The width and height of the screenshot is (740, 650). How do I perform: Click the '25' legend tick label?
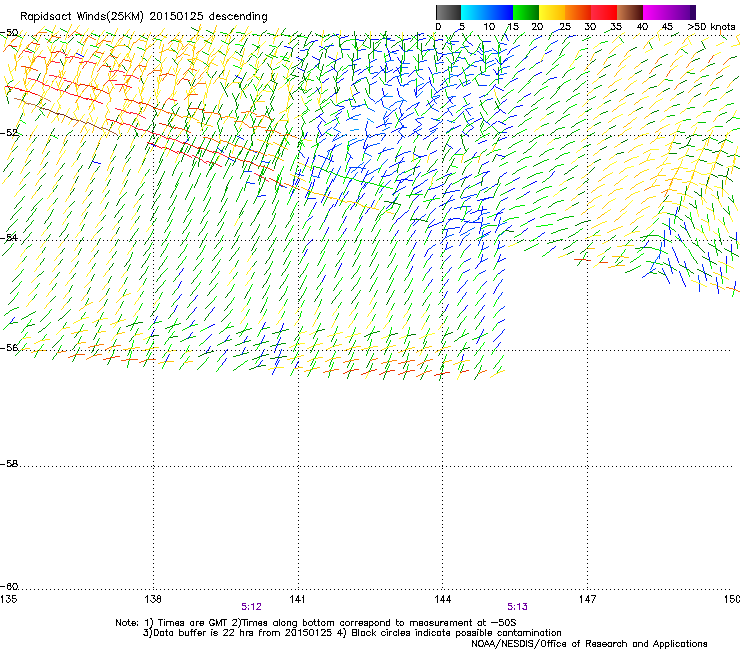pyautogui.click(x=564, y=26)
